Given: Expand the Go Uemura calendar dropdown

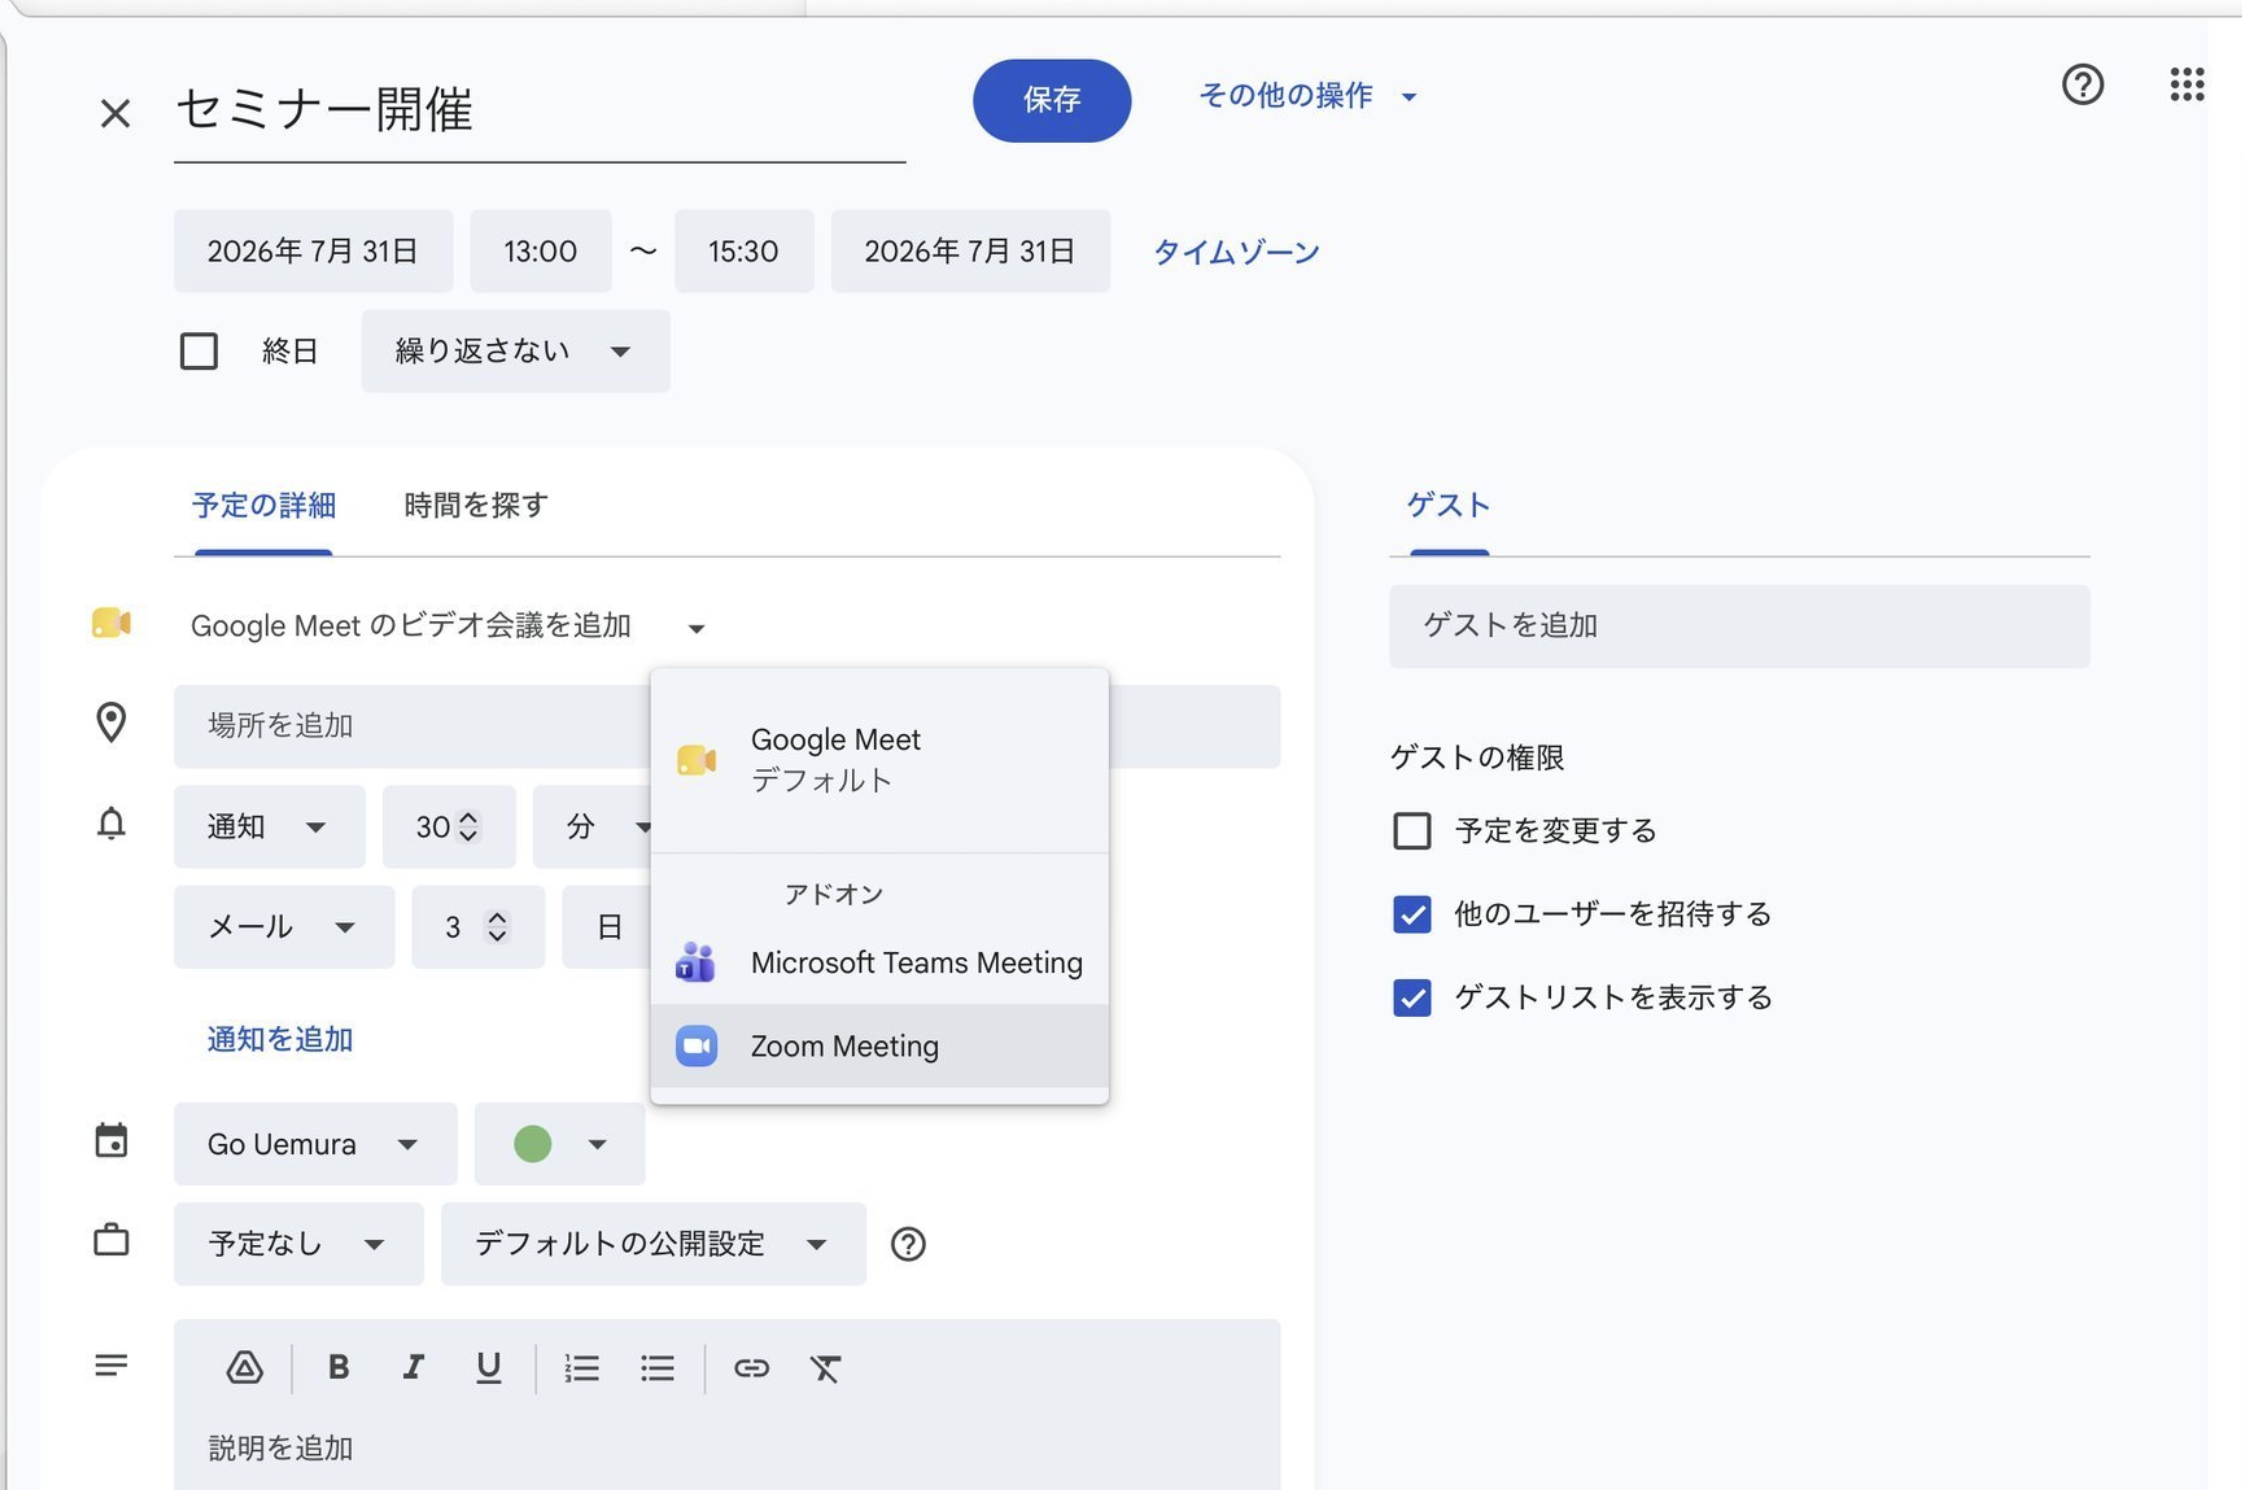Looking at the screenshot, I should pos(315,1144).
